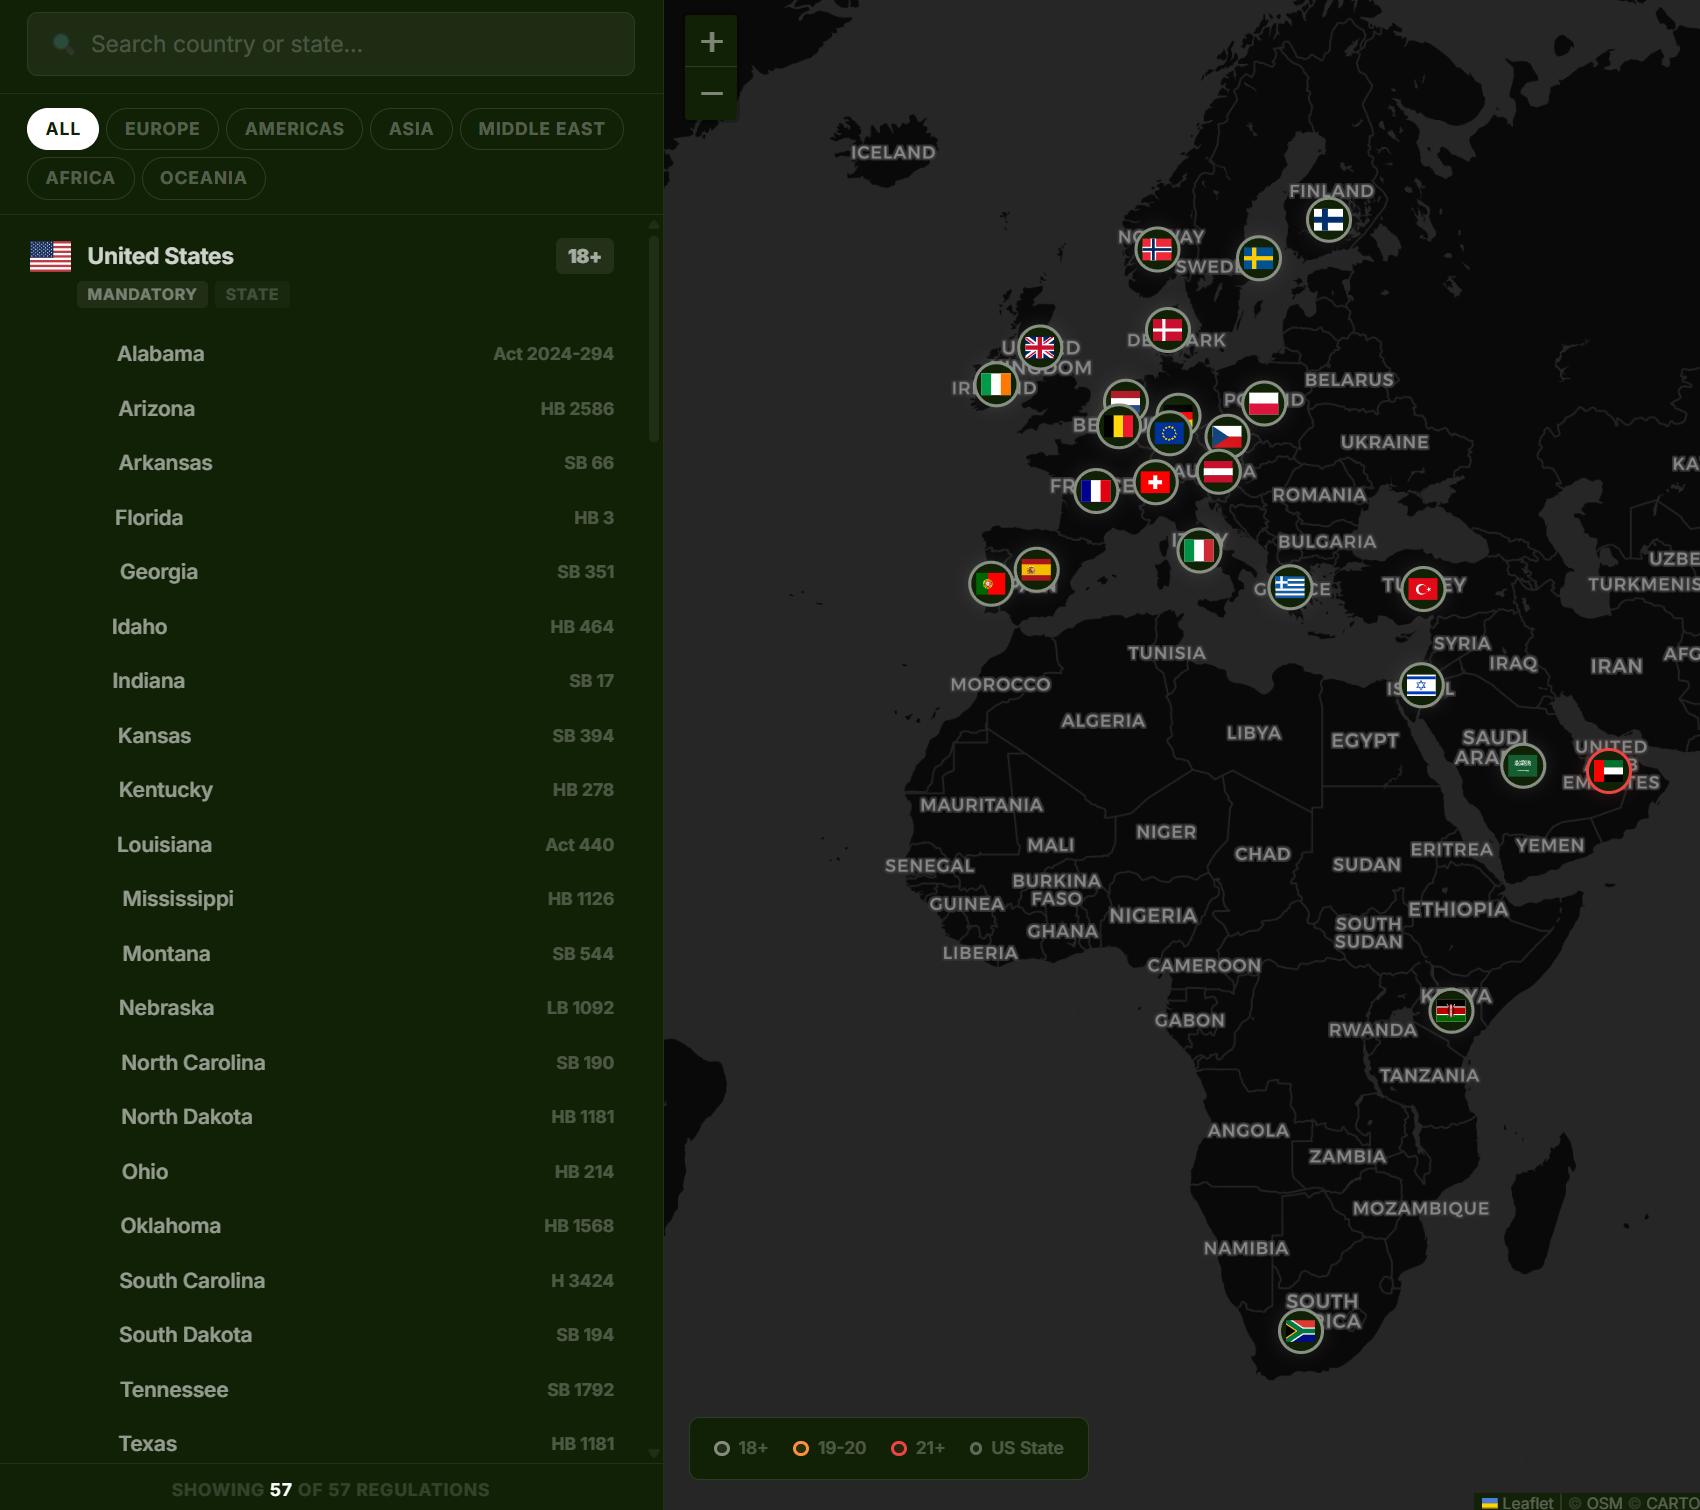Click the European Union flag marker
1700x1510 pixels.
(1169, 433)
